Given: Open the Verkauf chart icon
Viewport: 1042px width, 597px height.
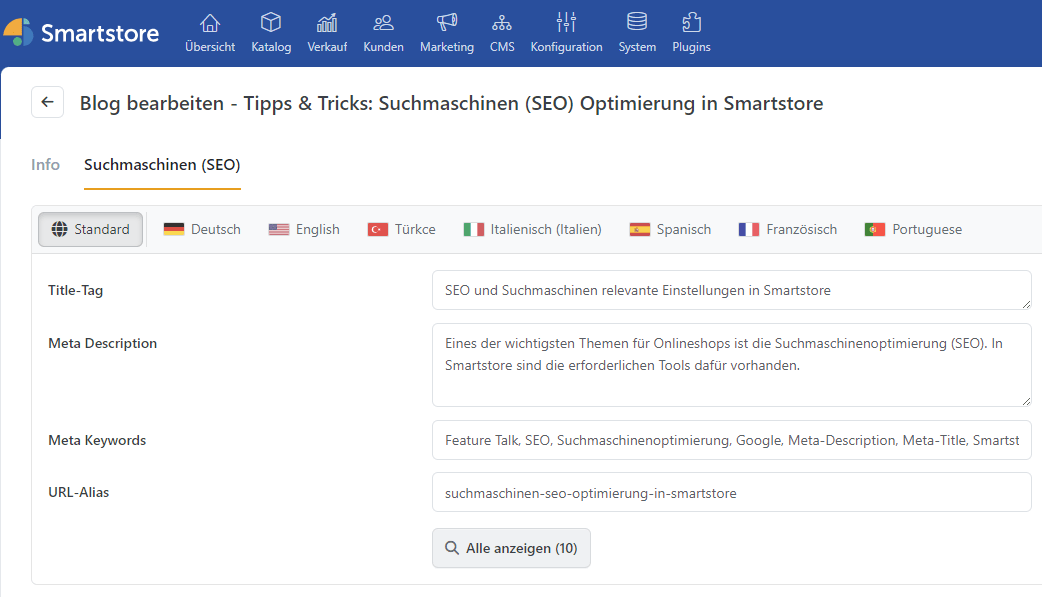Looking at the screenshot, I should pos(327,24).
